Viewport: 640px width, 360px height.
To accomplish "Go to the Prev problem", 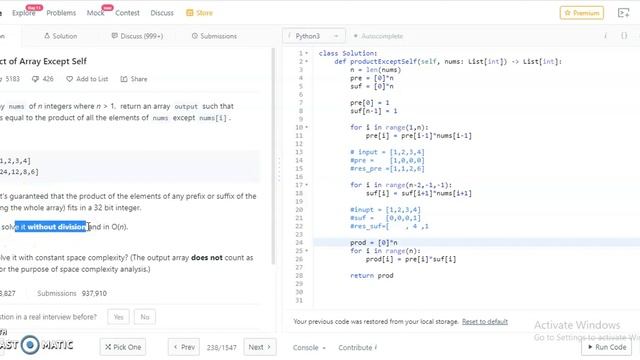I will click(x=184, y=347).
